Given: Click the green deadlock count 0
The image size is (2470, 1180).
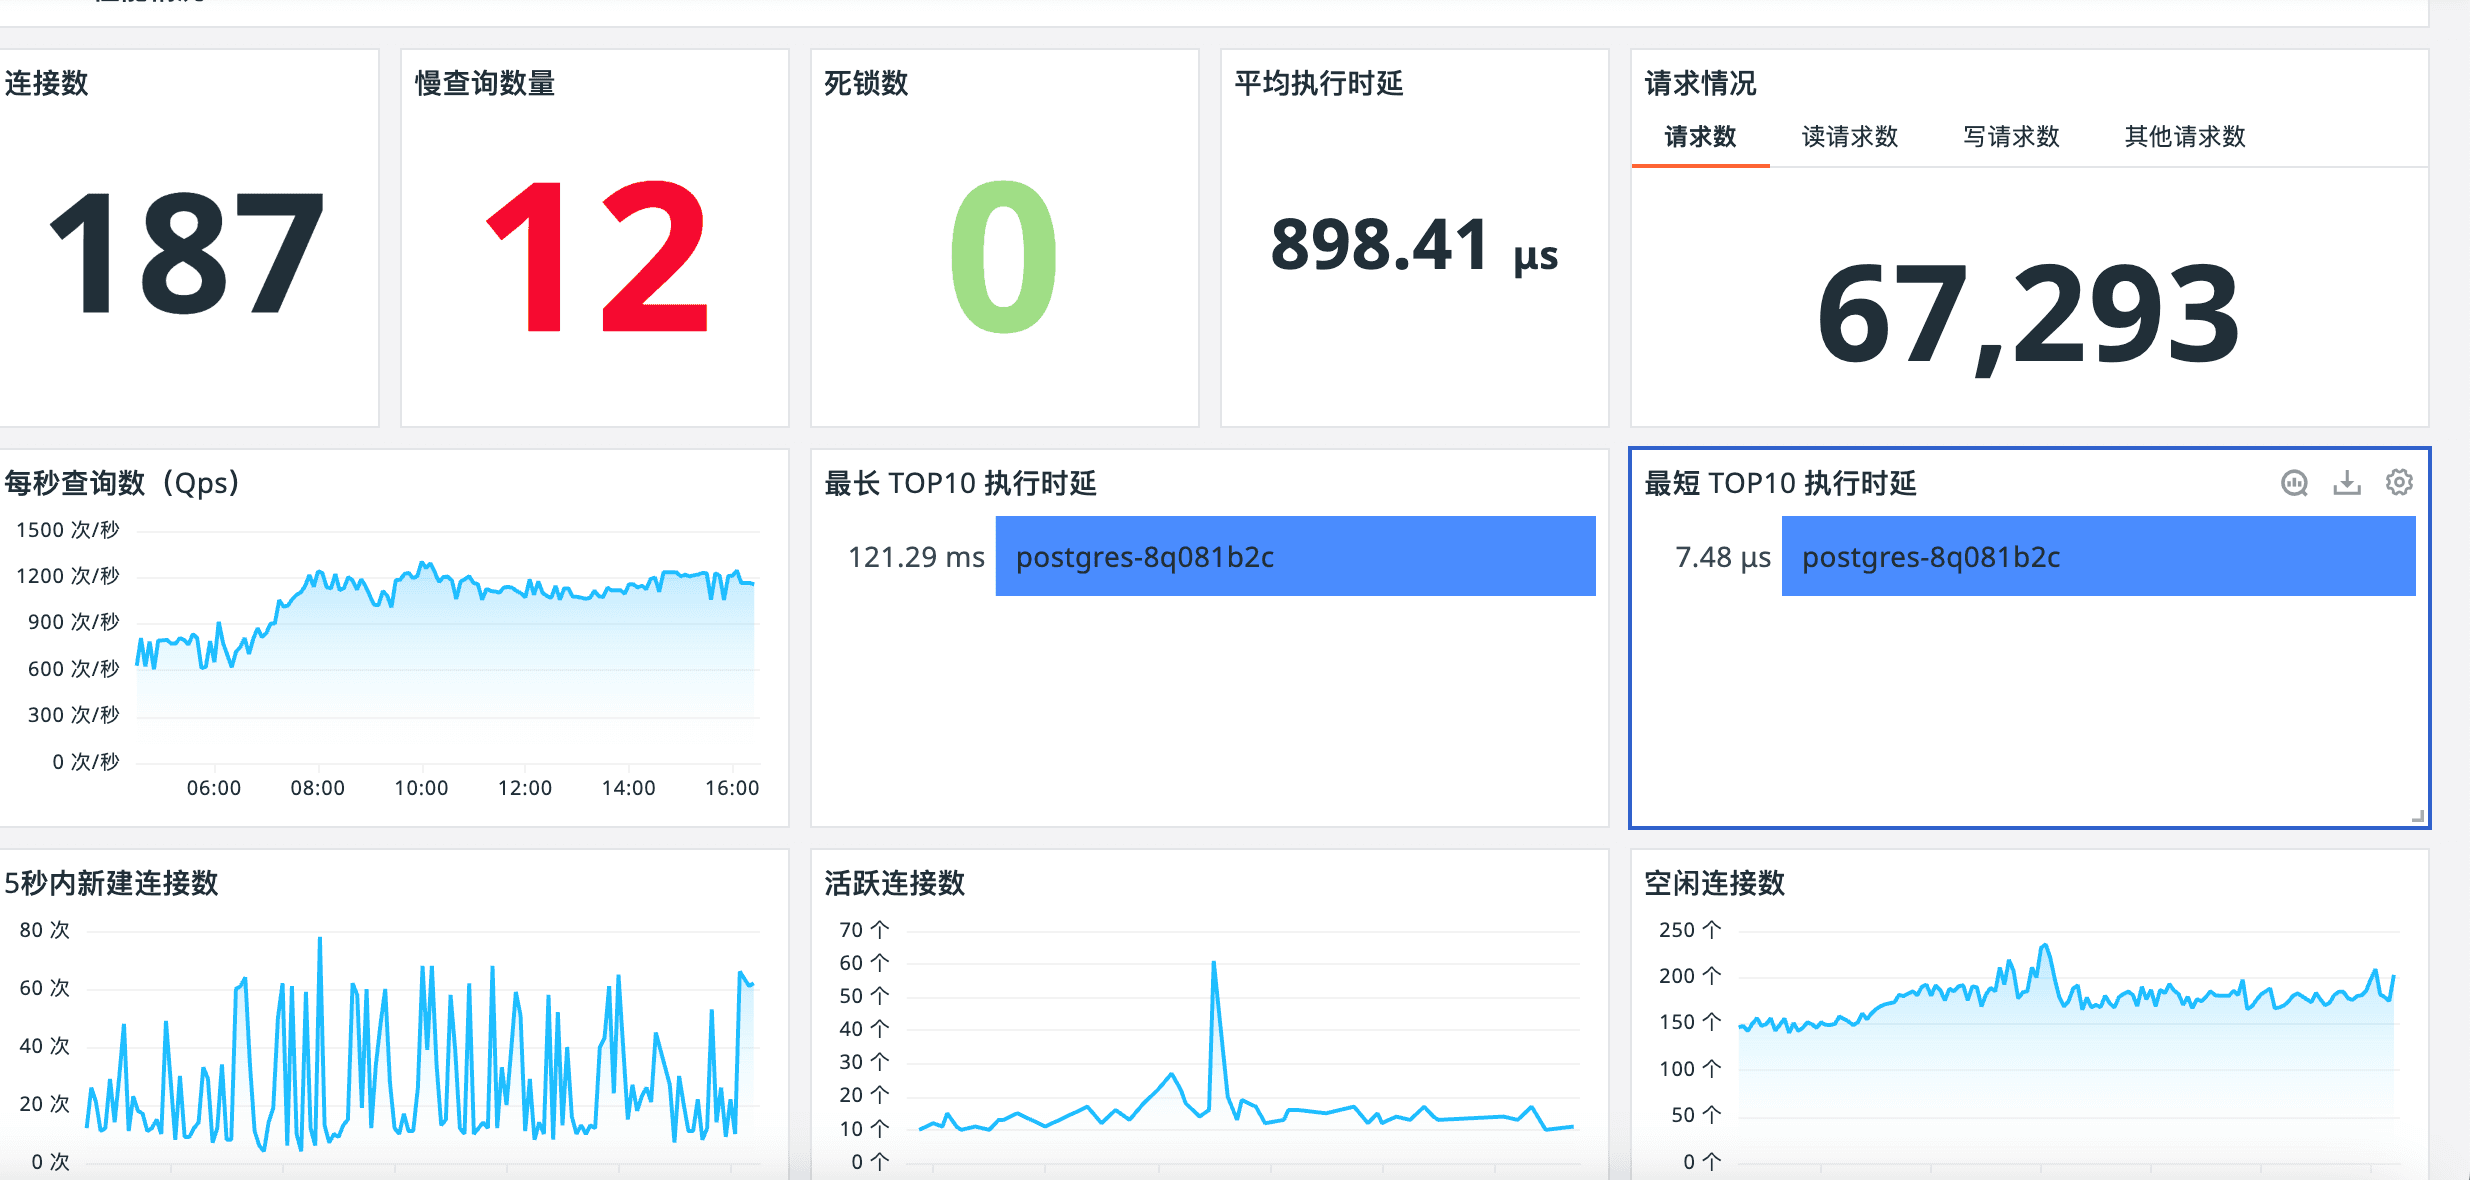Looking at the screenshot, I should click(1003, 256).
